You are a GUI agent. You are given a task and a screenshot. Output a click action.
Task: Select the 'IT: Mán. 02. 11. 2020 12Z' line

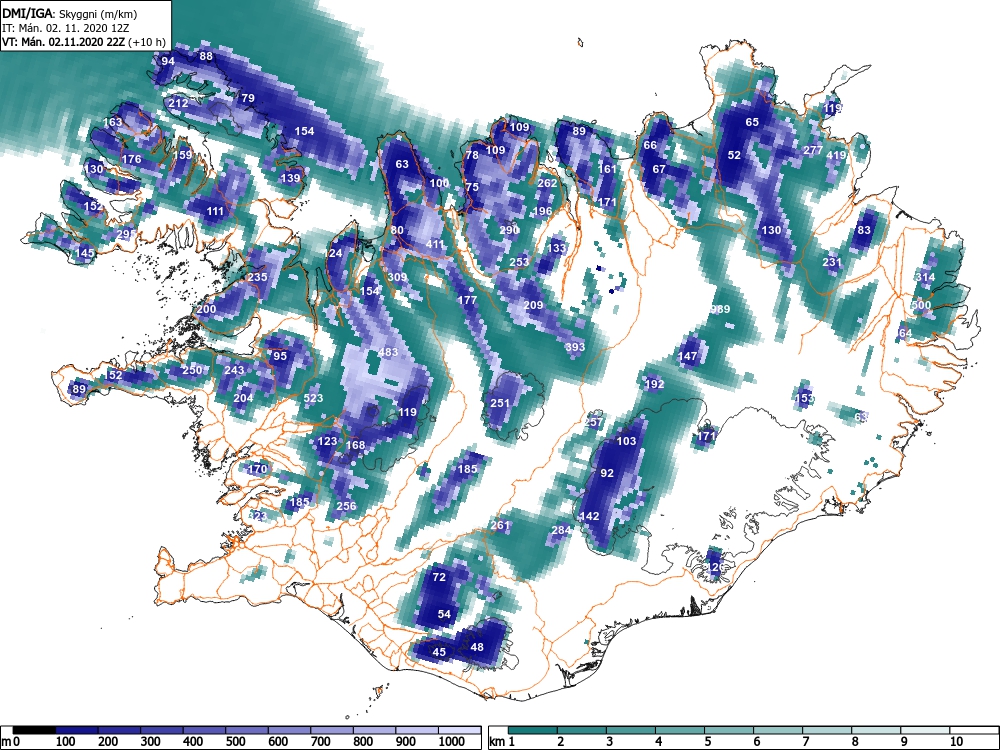[x=65, y=28]
